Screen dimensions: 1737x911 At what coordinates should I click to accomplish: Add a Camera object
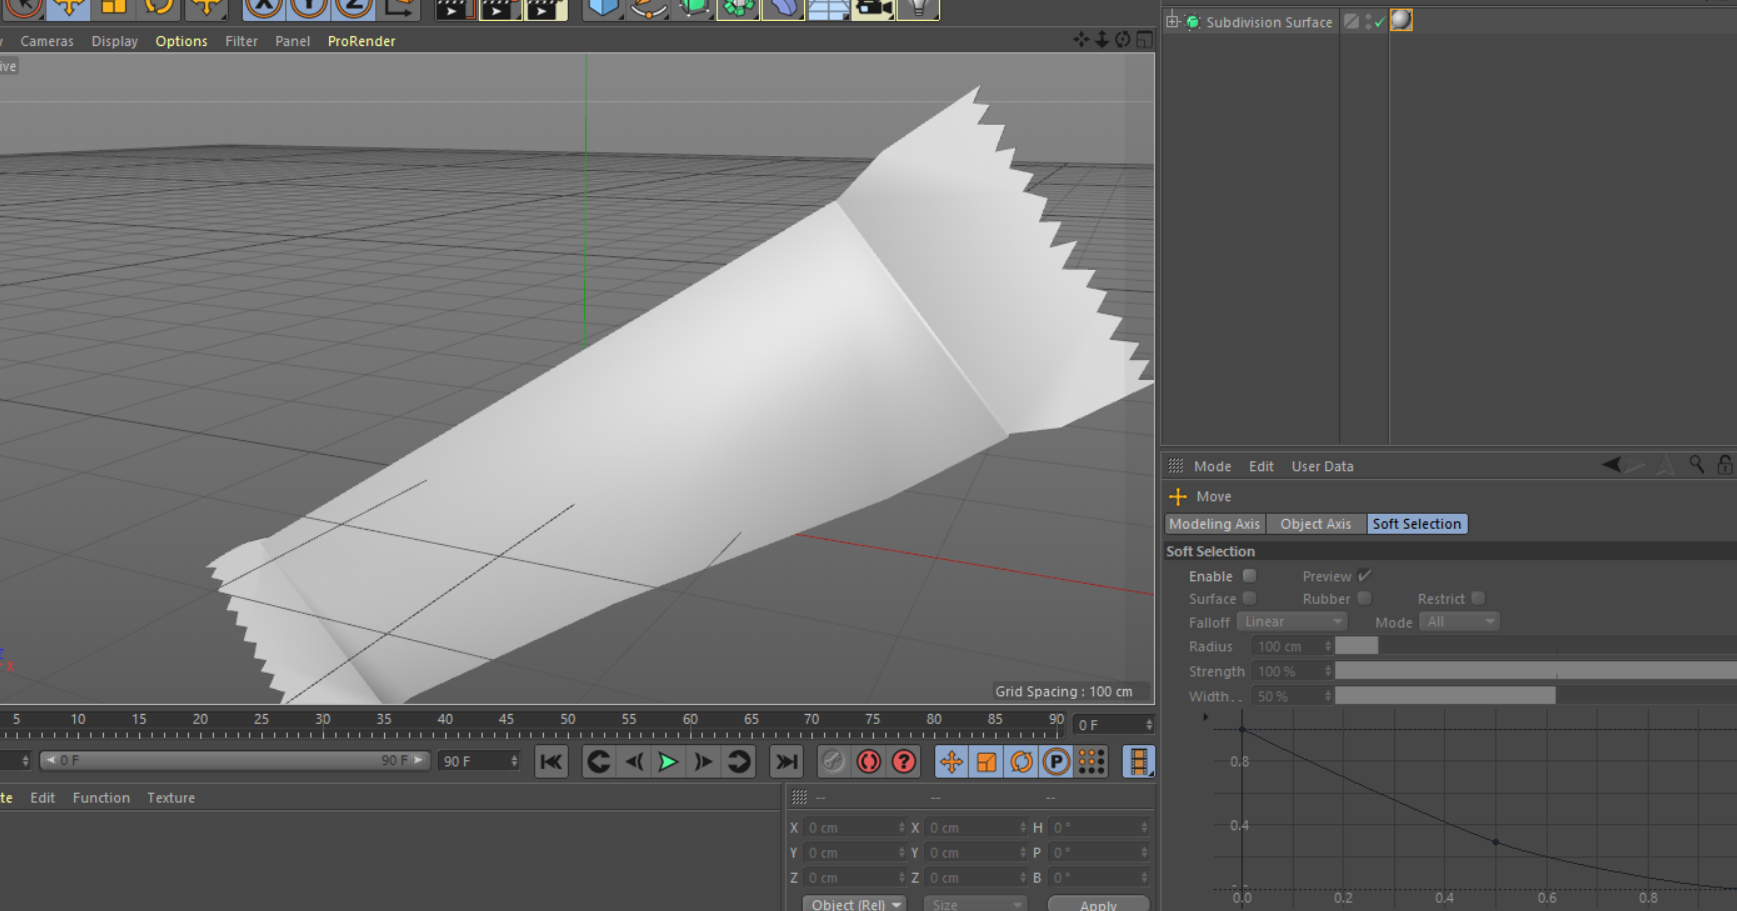point(873,8)
